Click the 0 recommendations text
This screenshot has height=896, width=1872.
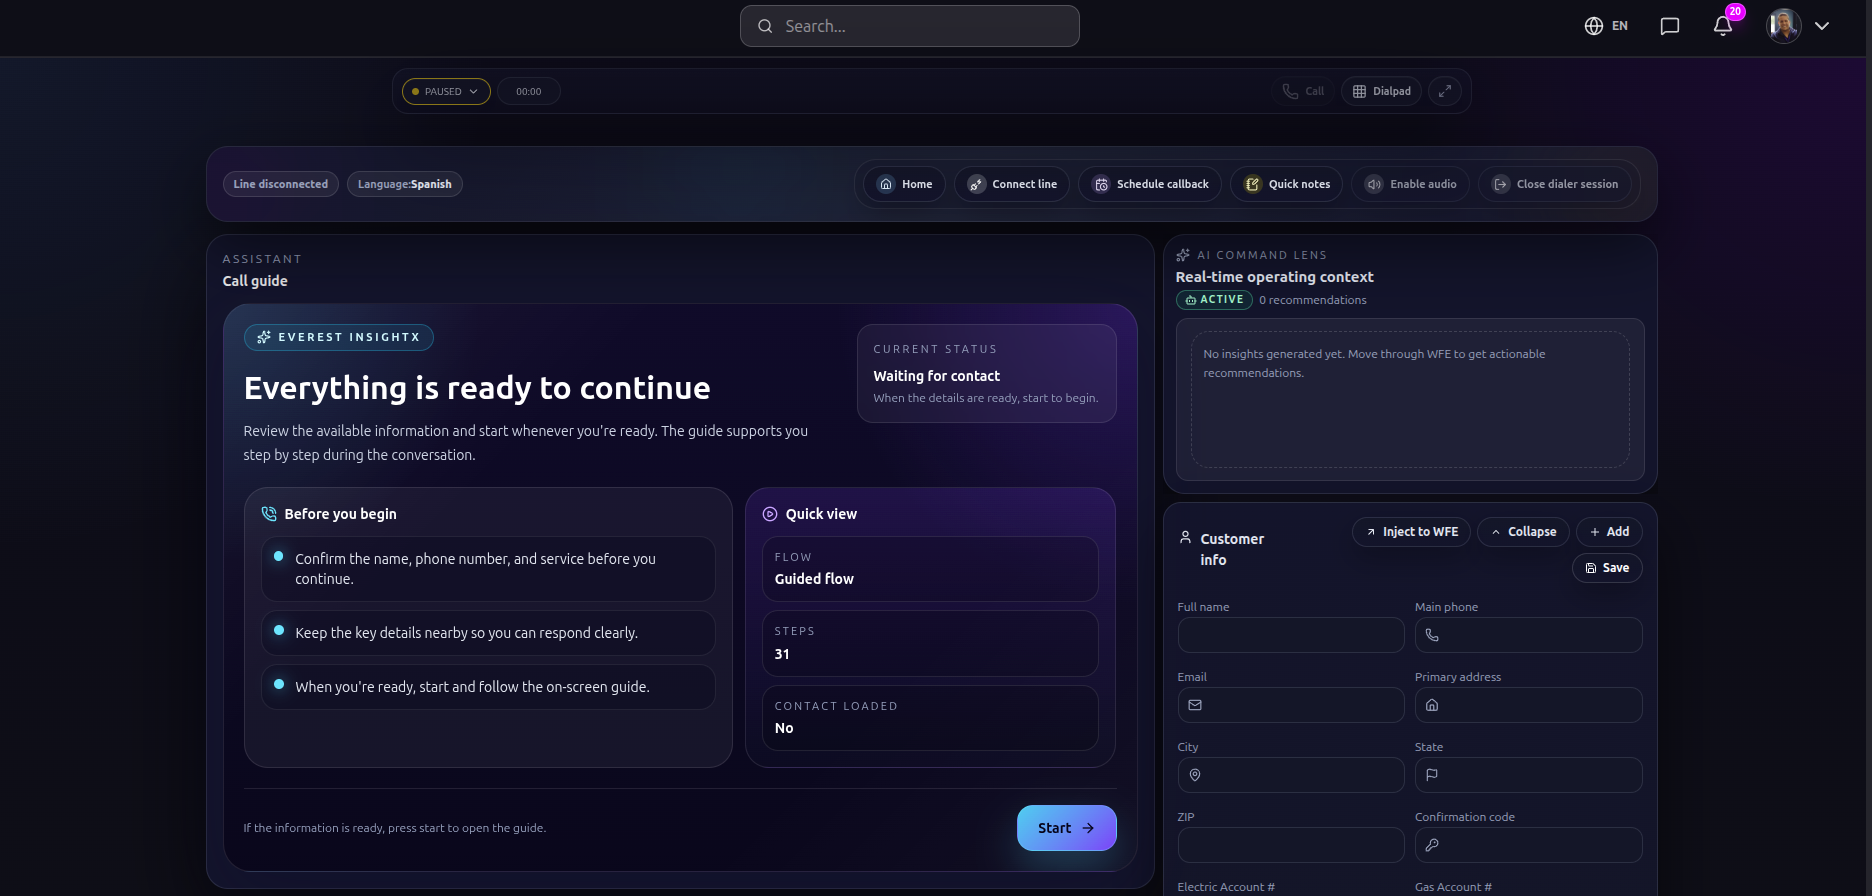(x=1312, y=300)
